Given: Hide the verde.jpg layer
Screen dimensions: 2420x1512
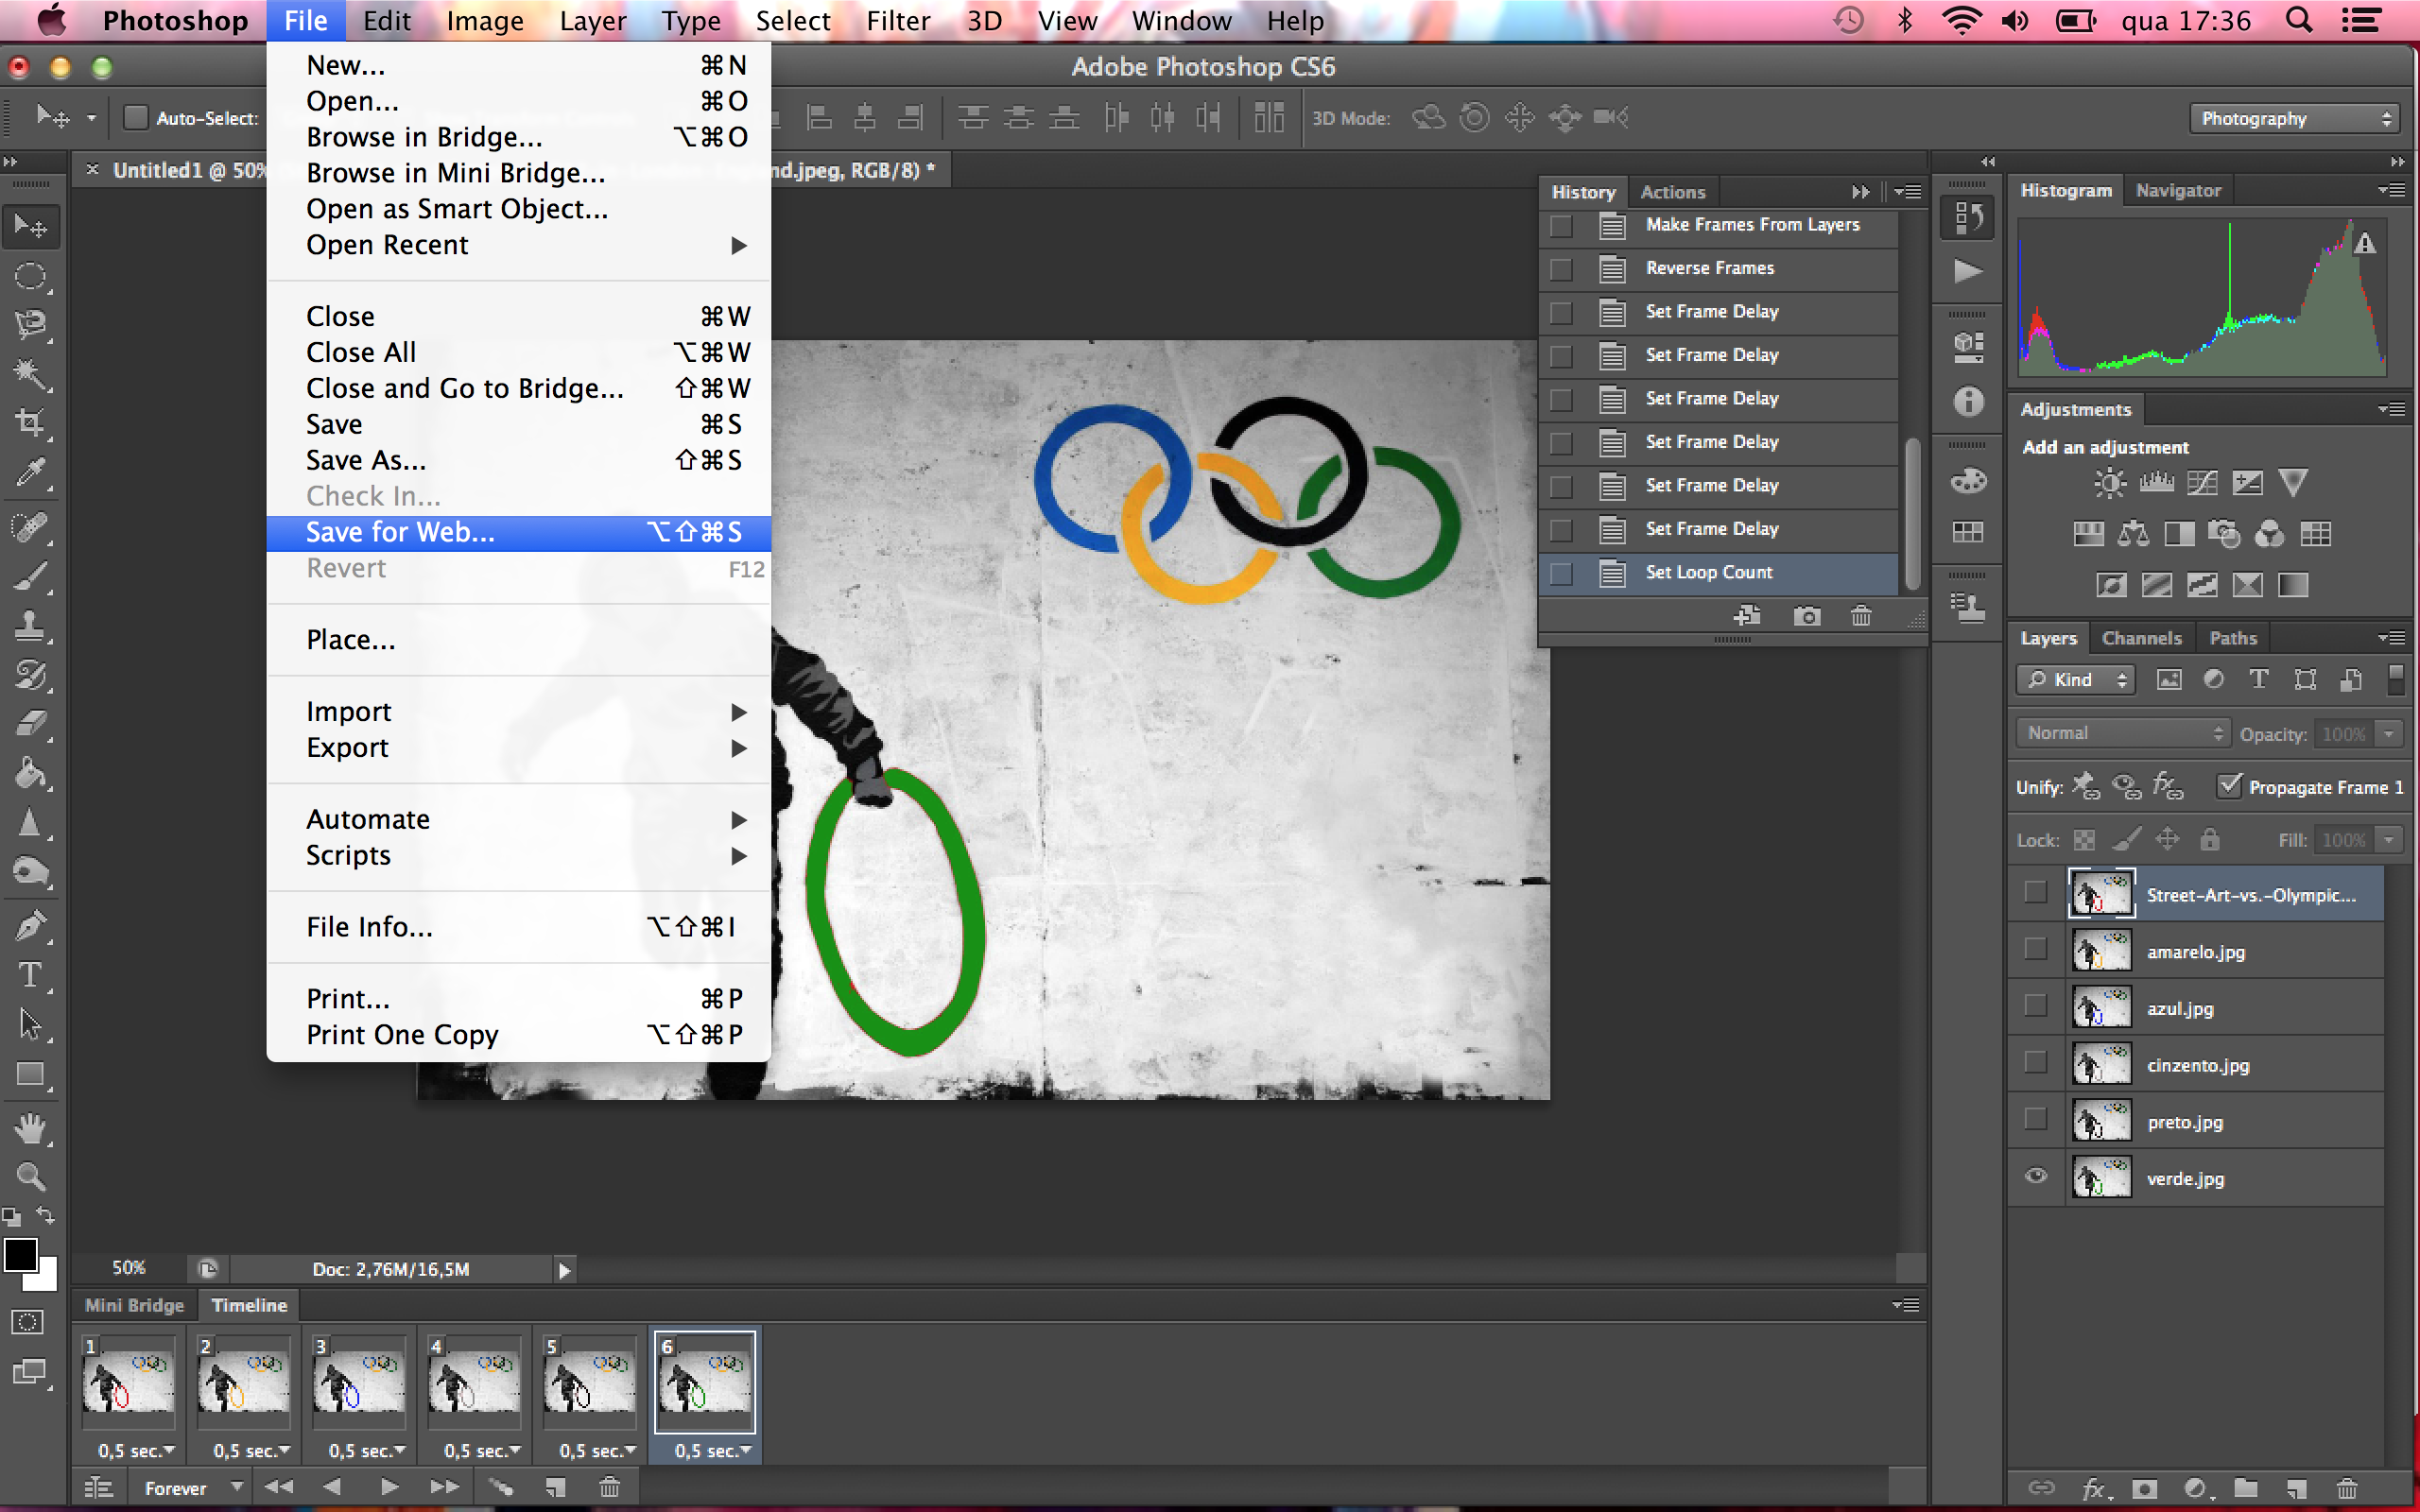Looking at the screenshot, I should pyautogui.click(x=2035, y=1176).
